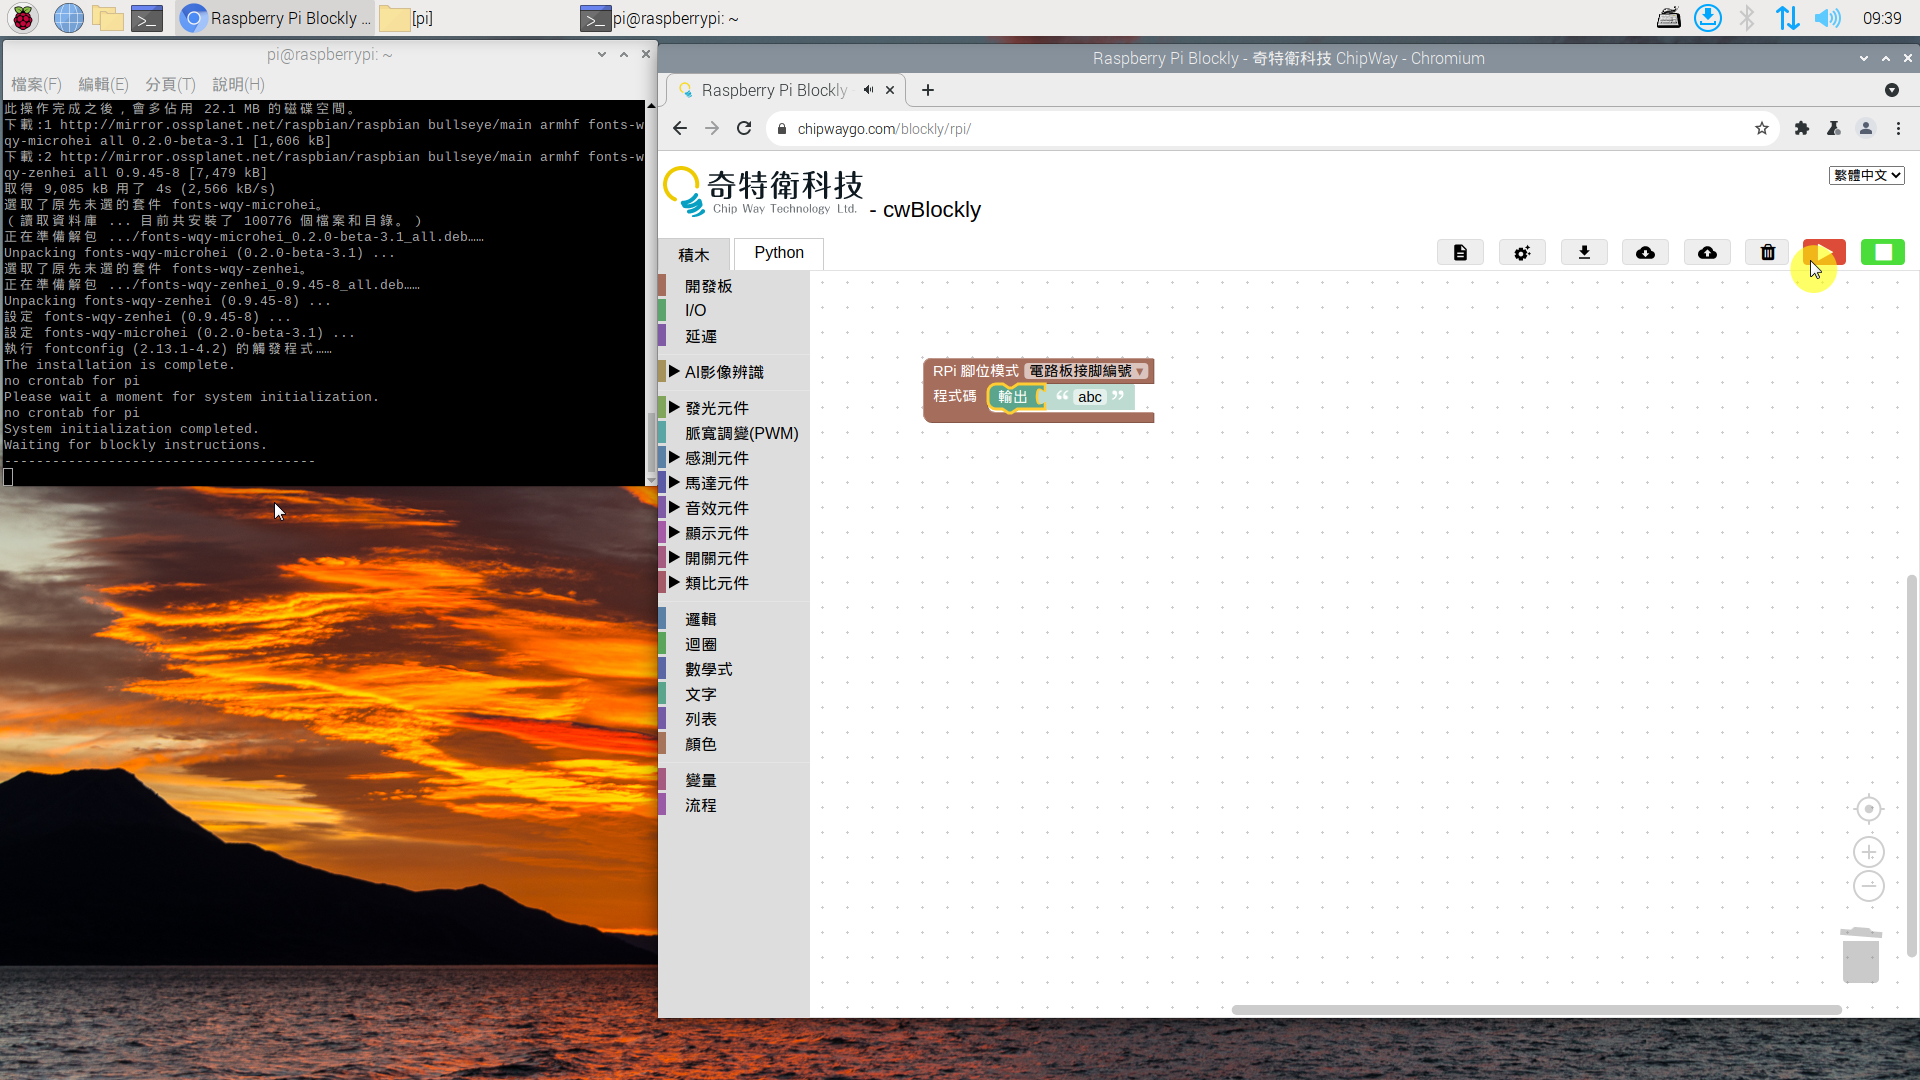The width and height of the screenshot is (1920, 1080).
Task: Open the gear settings toolbar icon
Action: 1522,252
